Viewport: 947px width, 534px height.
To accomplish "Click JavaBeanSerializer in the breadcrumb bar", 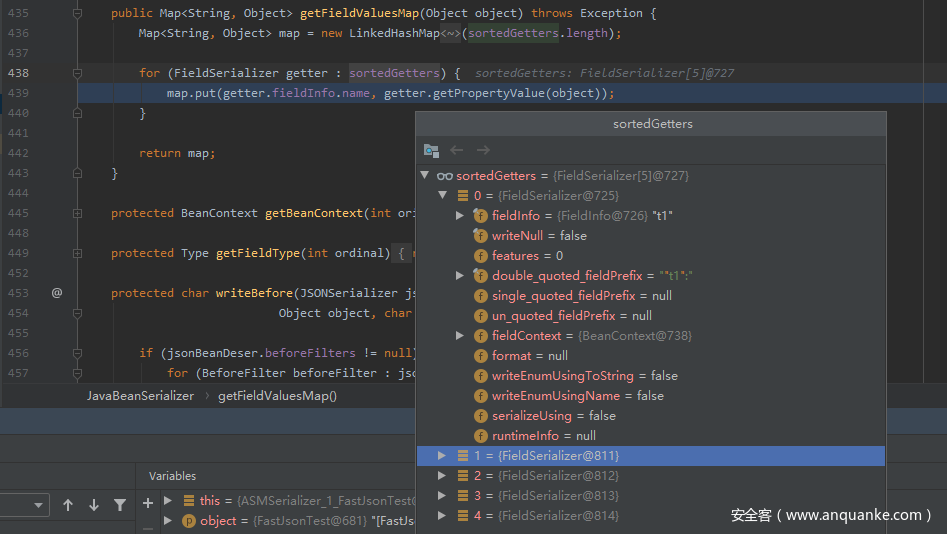I will point(140,396).
